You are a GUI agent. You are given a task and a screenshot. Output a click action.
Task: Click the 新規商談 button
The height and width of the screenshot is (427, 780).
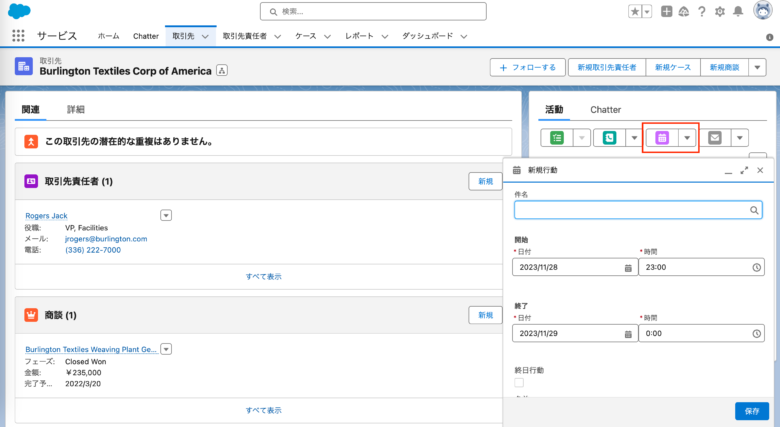tap(725, 67)
